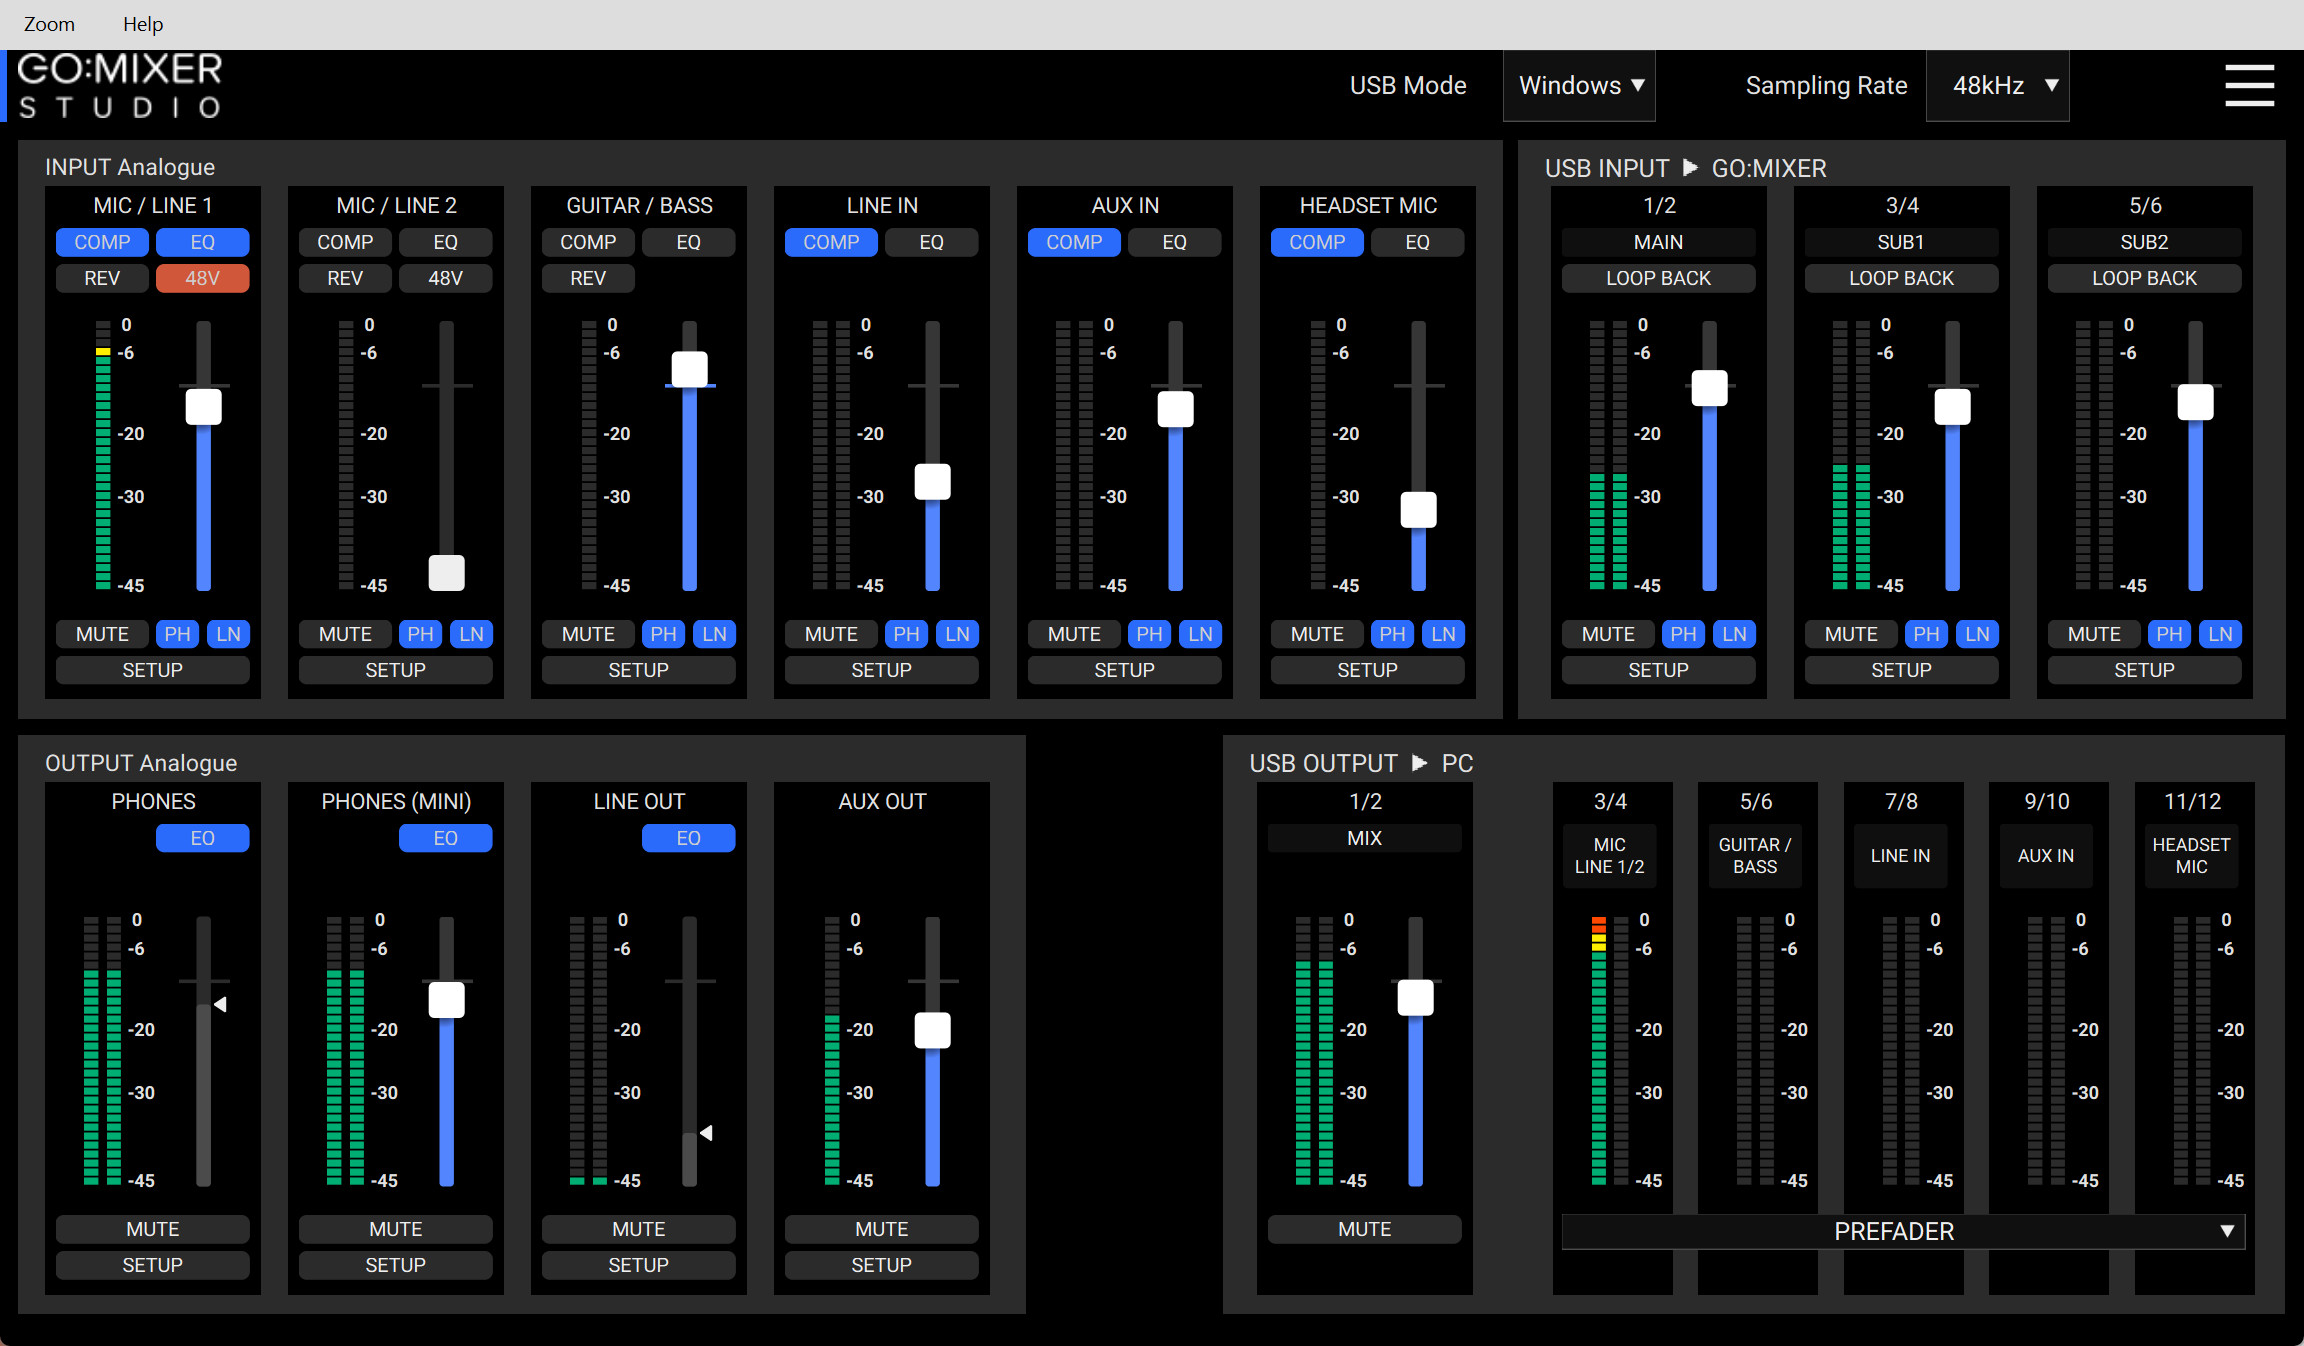Toggle LN on AUX IN channel
This screenshot has width=2304, height=1346.
pyautogui.click(x=1200, y=634)
